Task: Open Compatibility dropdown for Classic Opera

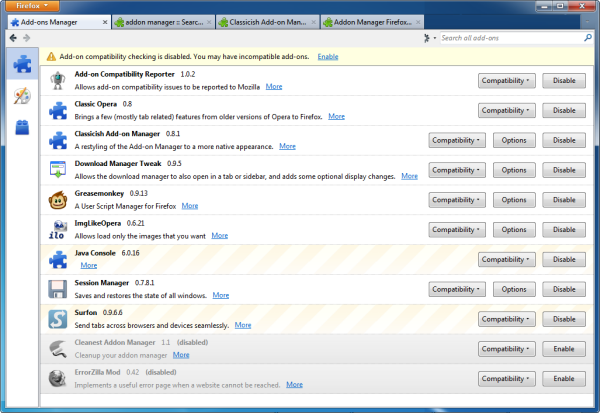Action: coord(506,111)
